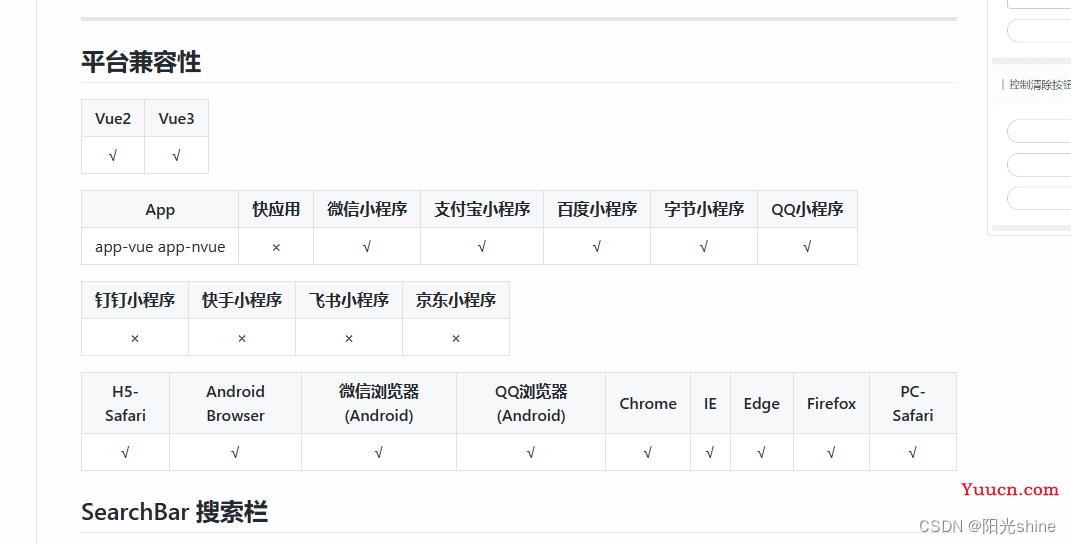
Task: Click the 平台兼容性 heading
Action: [x=141, y=62]
